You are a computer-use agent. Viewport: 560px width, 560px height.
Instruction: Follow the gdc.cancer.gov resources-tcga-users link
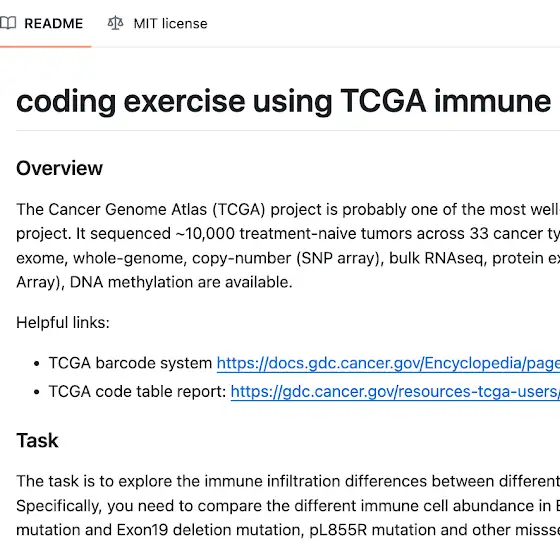(x=395, y=392)
